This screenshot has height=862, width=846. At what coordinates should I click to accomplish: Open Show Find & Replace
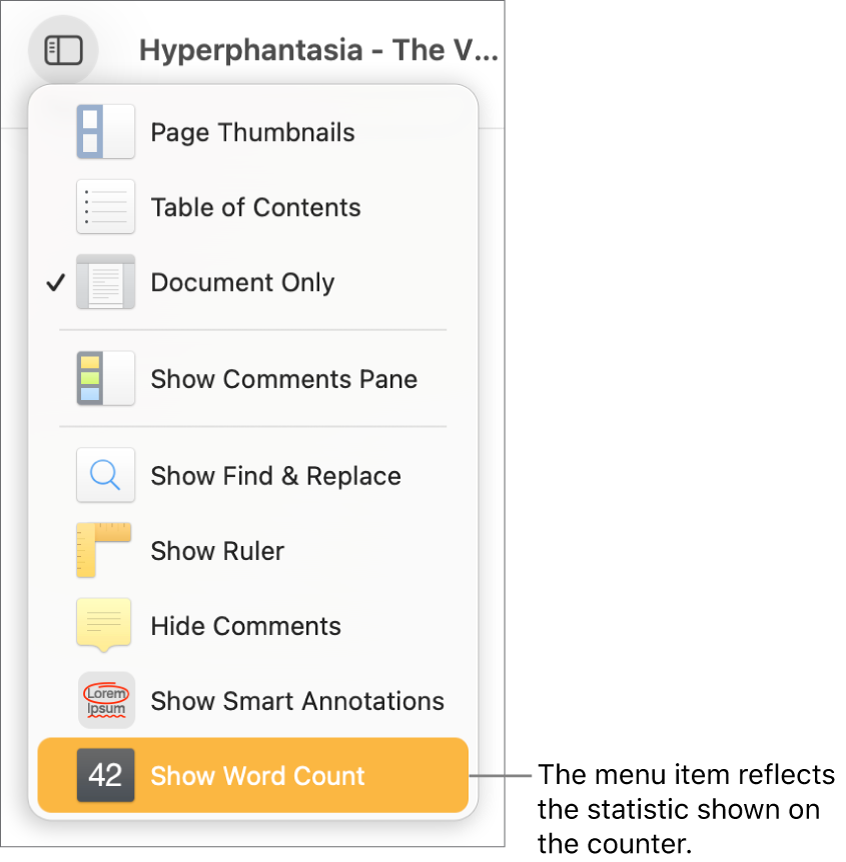pos(275,475)
